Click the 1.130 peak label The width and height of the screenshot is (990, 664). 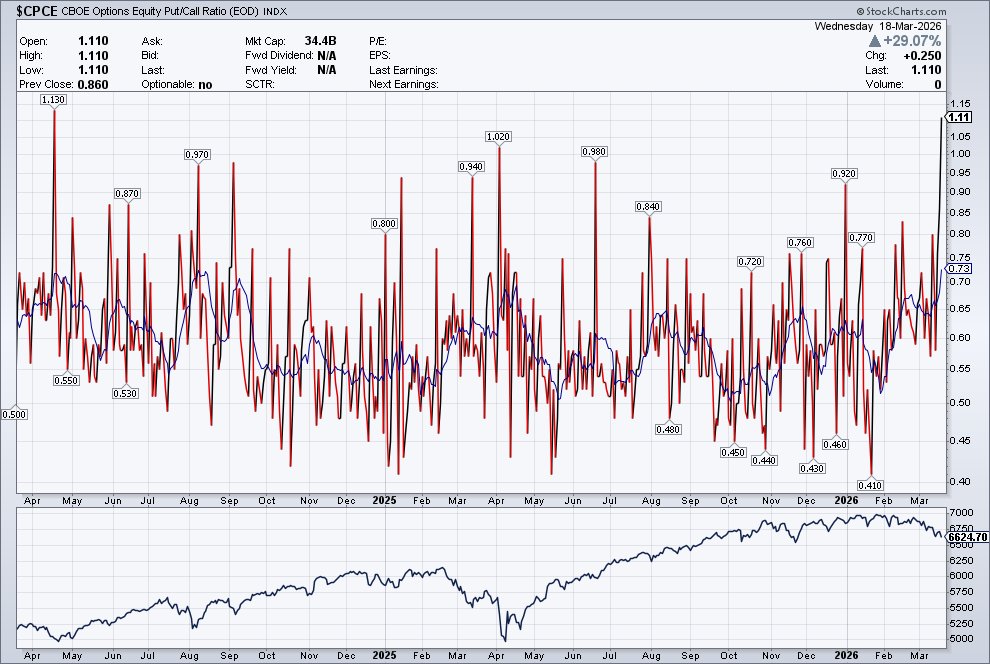(x=53, y=100)
